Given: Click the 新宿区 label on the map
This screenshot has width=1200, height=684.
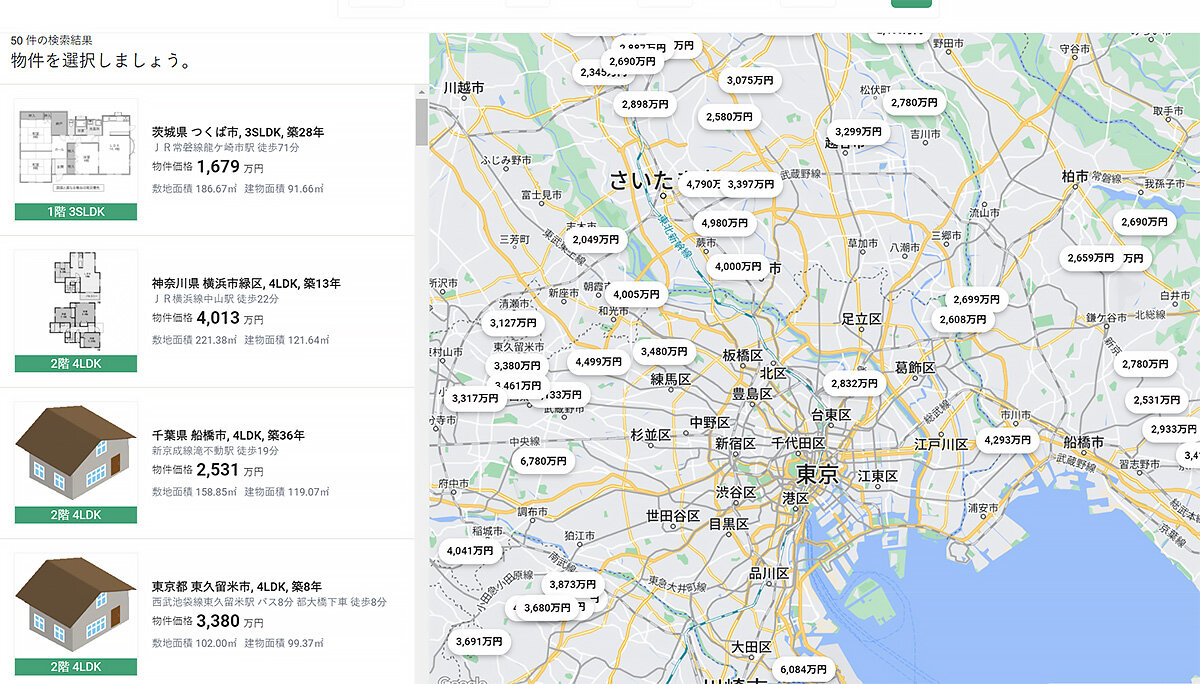Looking at the screenshot, I should click(735, 444).
